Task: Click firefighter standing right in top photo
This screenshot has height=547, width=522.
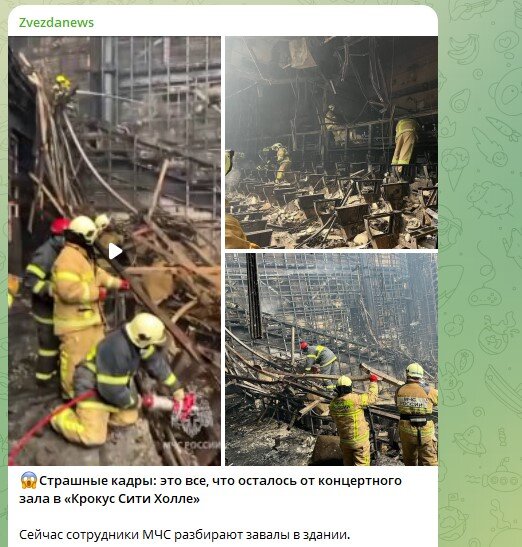Action: click(404, 148)
